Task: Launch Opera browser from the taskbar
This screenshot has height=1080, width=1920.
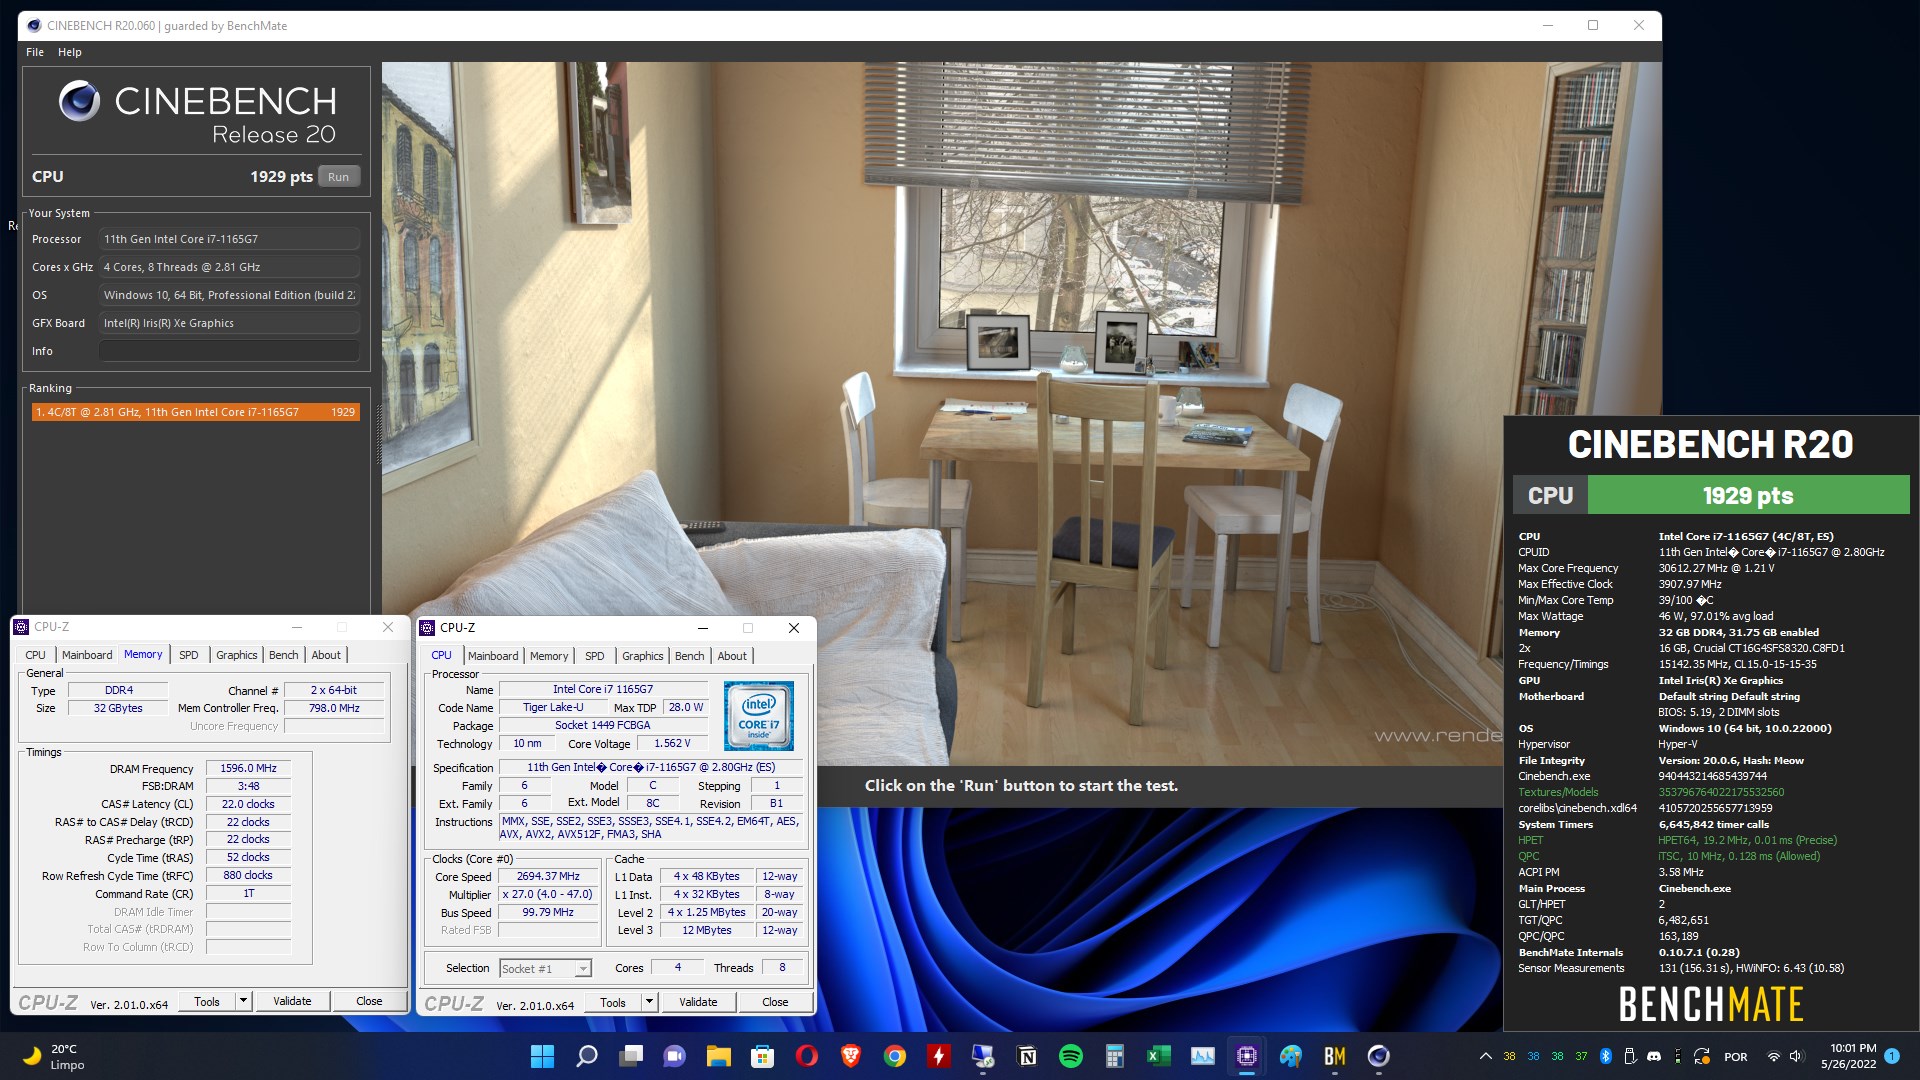Action: [807, 1056]
